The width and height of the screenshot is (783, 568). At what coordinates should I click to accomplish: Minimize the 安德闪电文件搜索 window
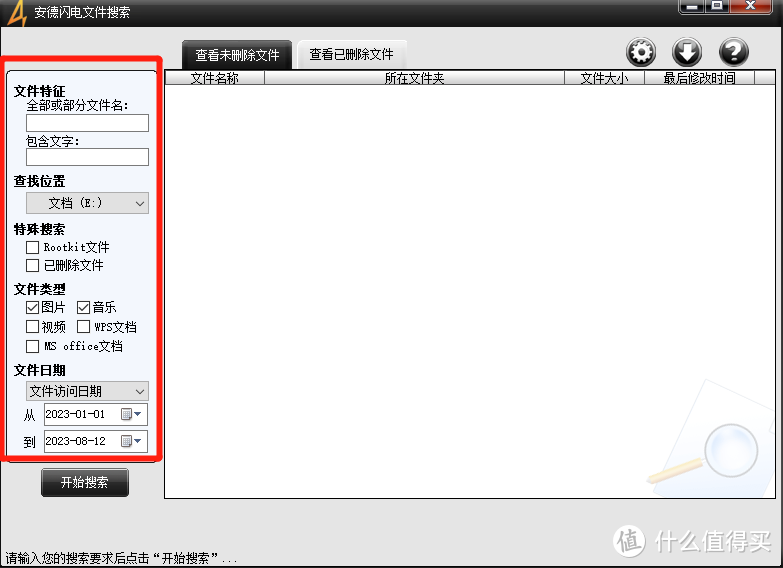(692, 6)
